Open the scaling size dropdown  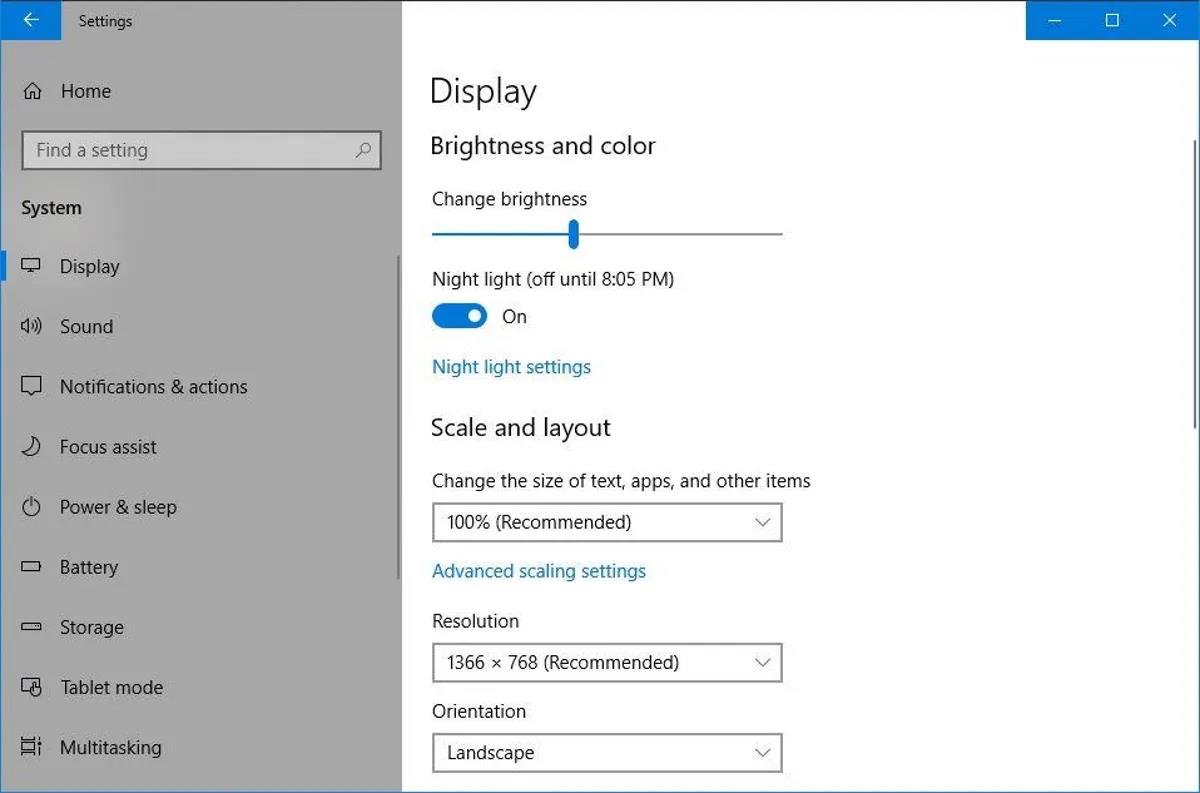(x=606, y=522)
